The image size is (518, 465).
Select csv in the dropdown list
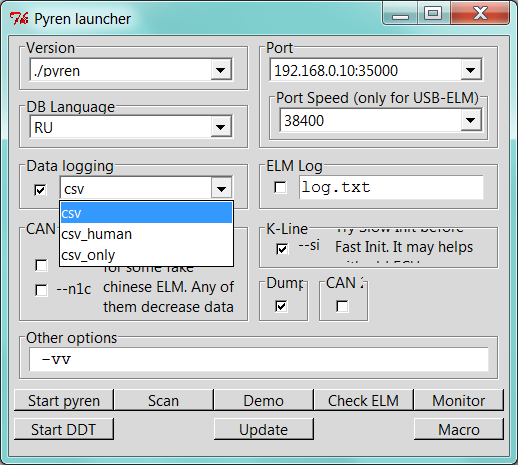coord(146,213)
